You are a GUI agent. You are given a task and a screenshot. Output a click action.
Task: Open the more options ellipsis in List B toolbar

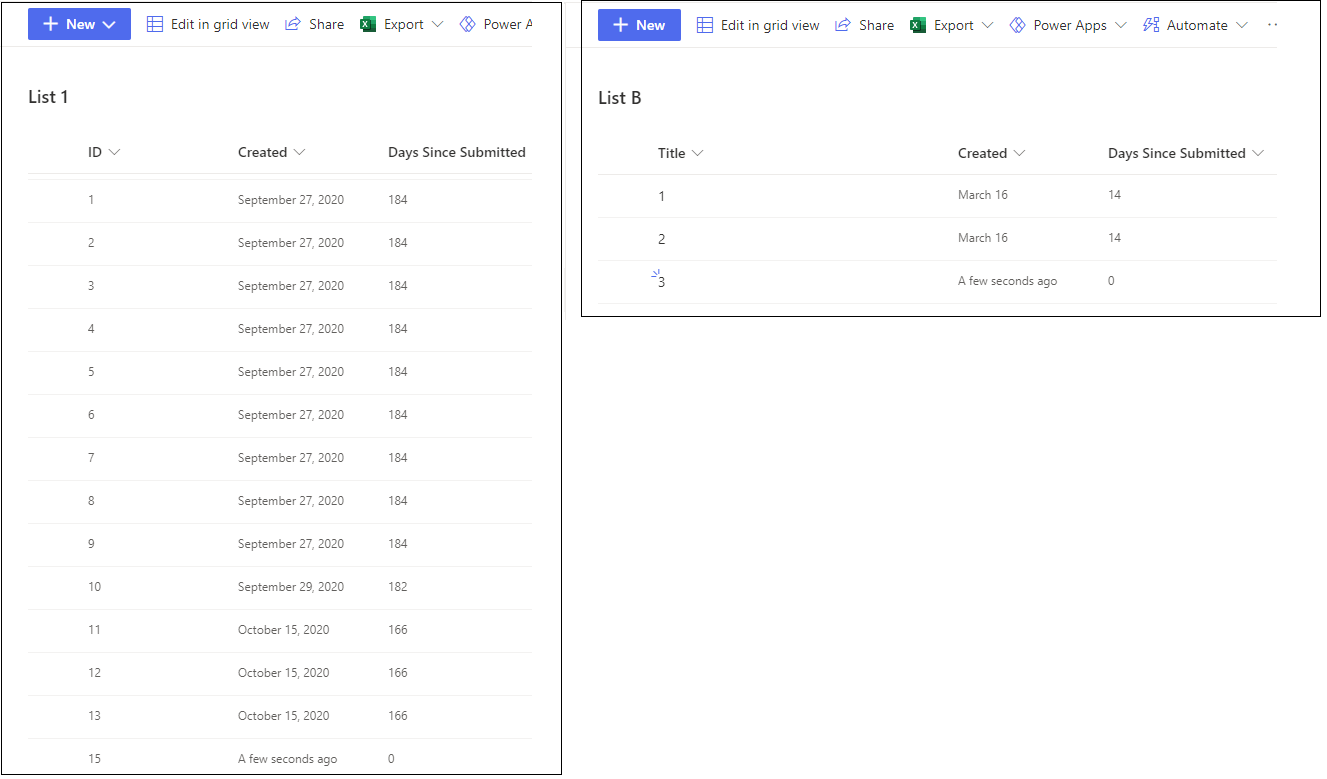1272,25
